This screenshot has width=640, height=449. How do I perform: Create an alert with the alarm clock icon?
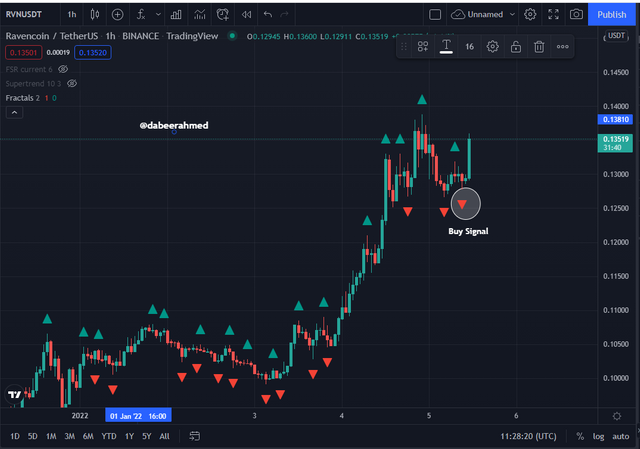pos(223,15)
